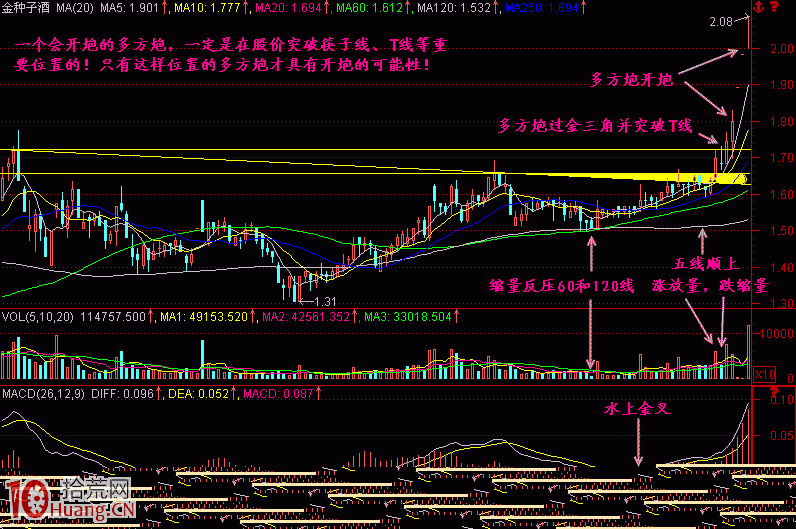Click the volume value 114757.500

[x=113, y=317]
